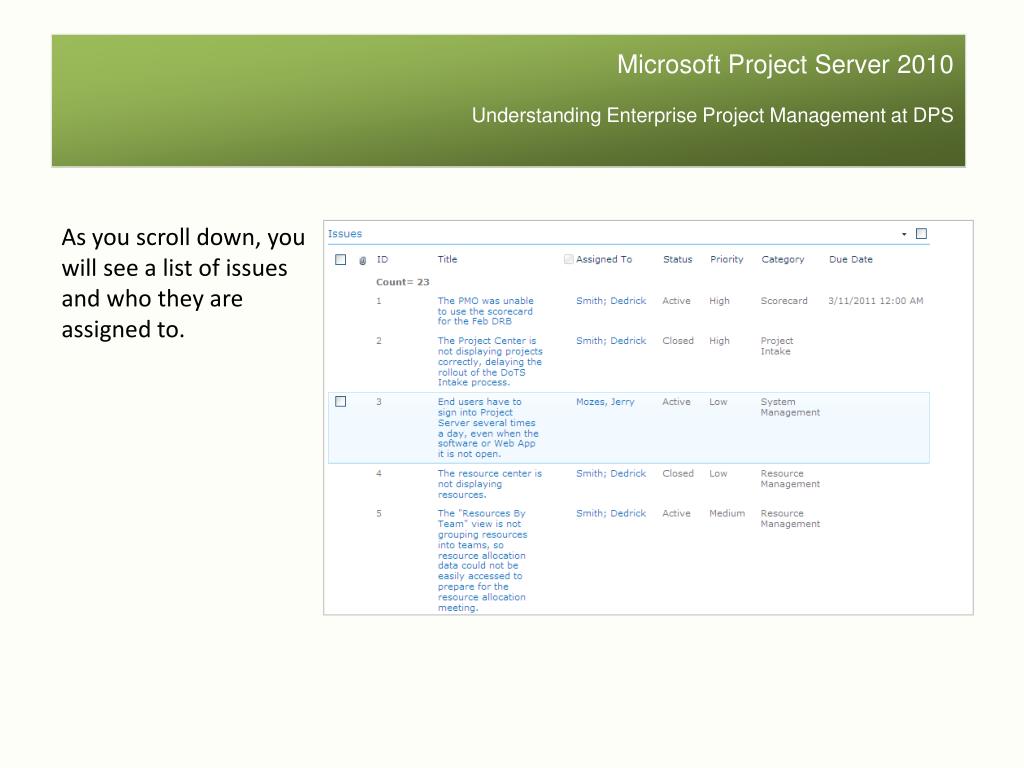Open issue 'The resource center is not displaying resources'
The height and width of the screenshot is (768, 1024).
[x=490, y=484]
